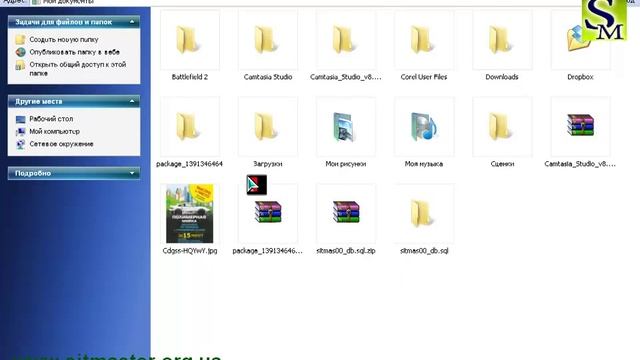Viewport: 640px width, 360px height.
Task: Click the package_1391346464 folder name
Action: [x=189, y=164]
